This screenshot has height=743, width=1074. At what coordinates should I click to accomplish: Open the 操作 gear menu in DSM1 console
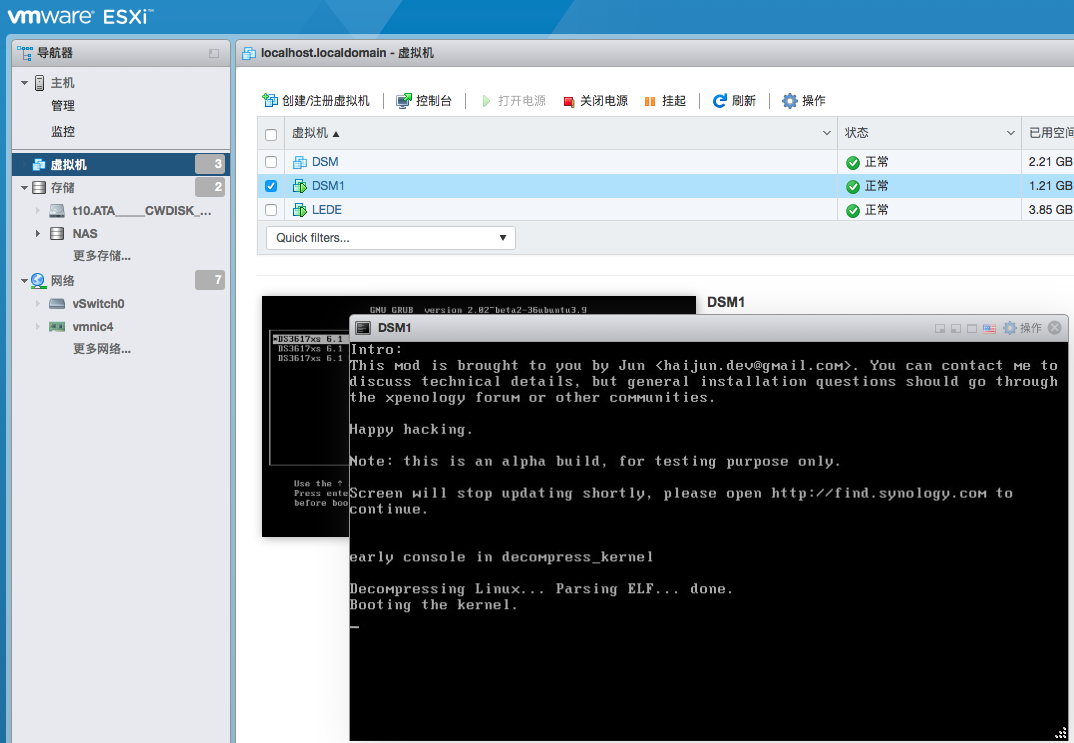click(1022, 329)
